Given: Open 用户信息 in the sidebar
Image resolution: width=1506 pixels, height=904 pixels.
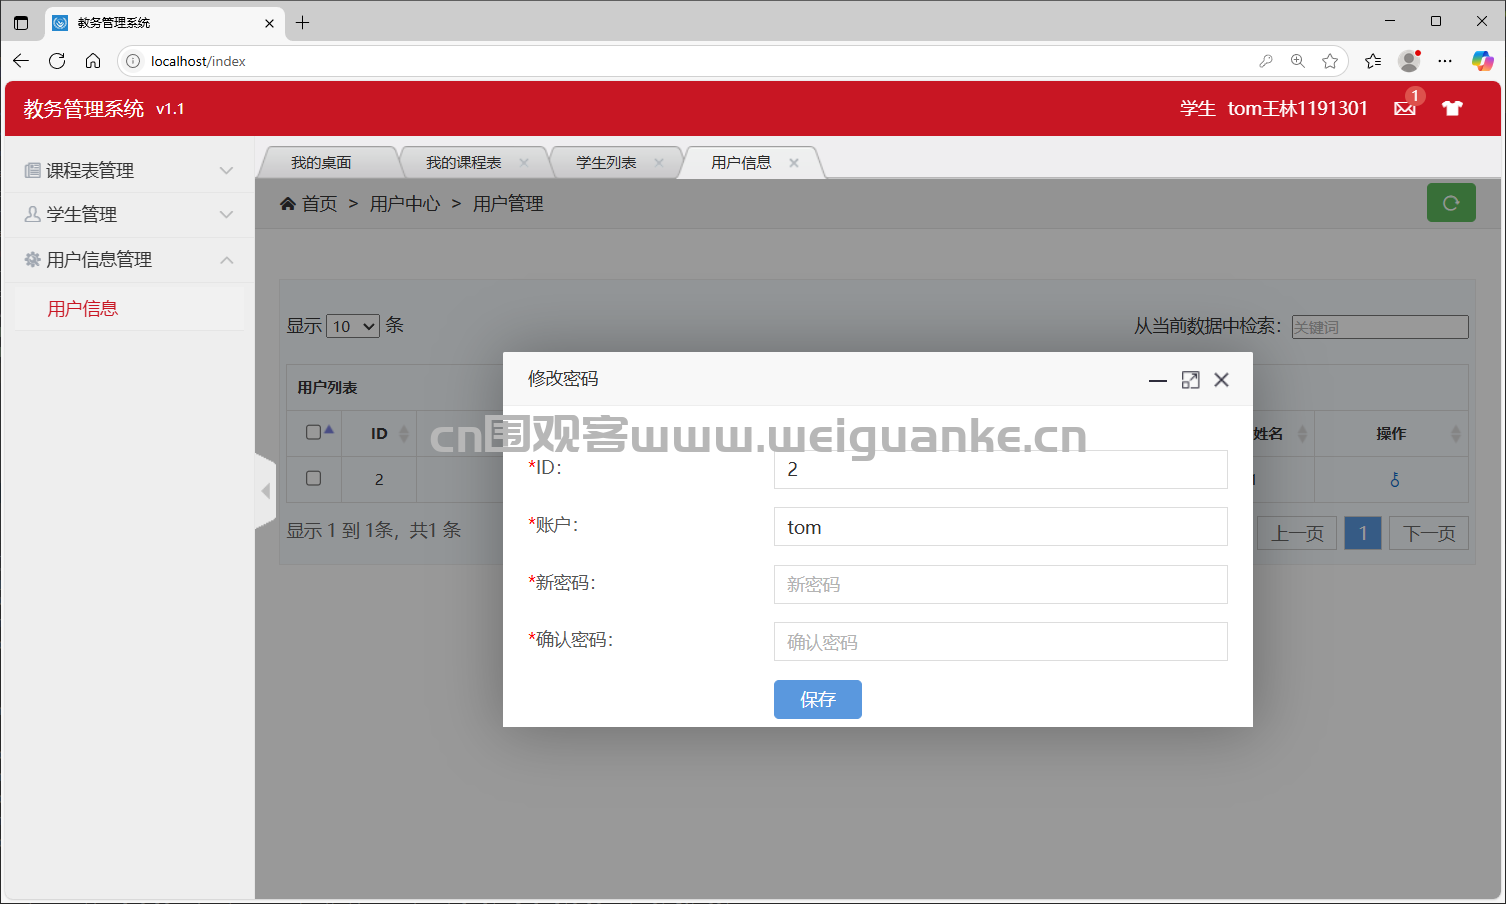Looking at the screenshot, I should click(83, 309).
